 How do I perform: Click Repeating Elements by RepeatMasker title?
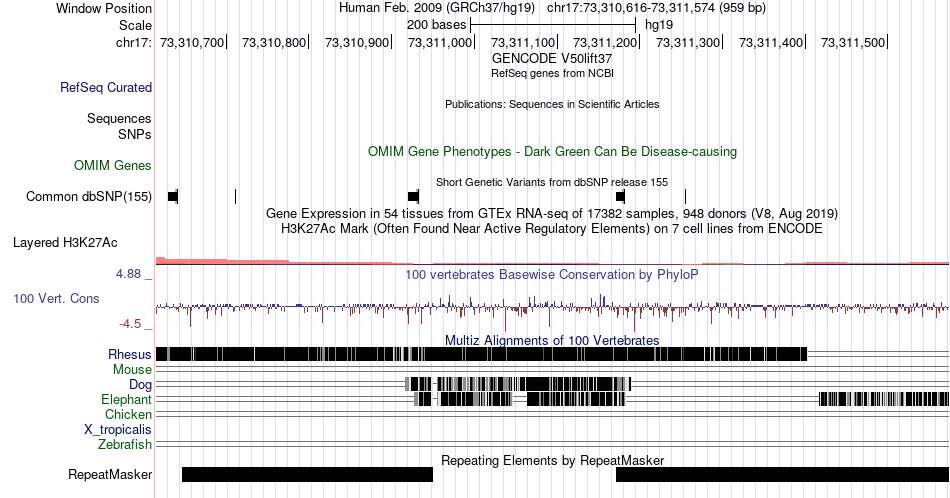(x=552, y=460)
